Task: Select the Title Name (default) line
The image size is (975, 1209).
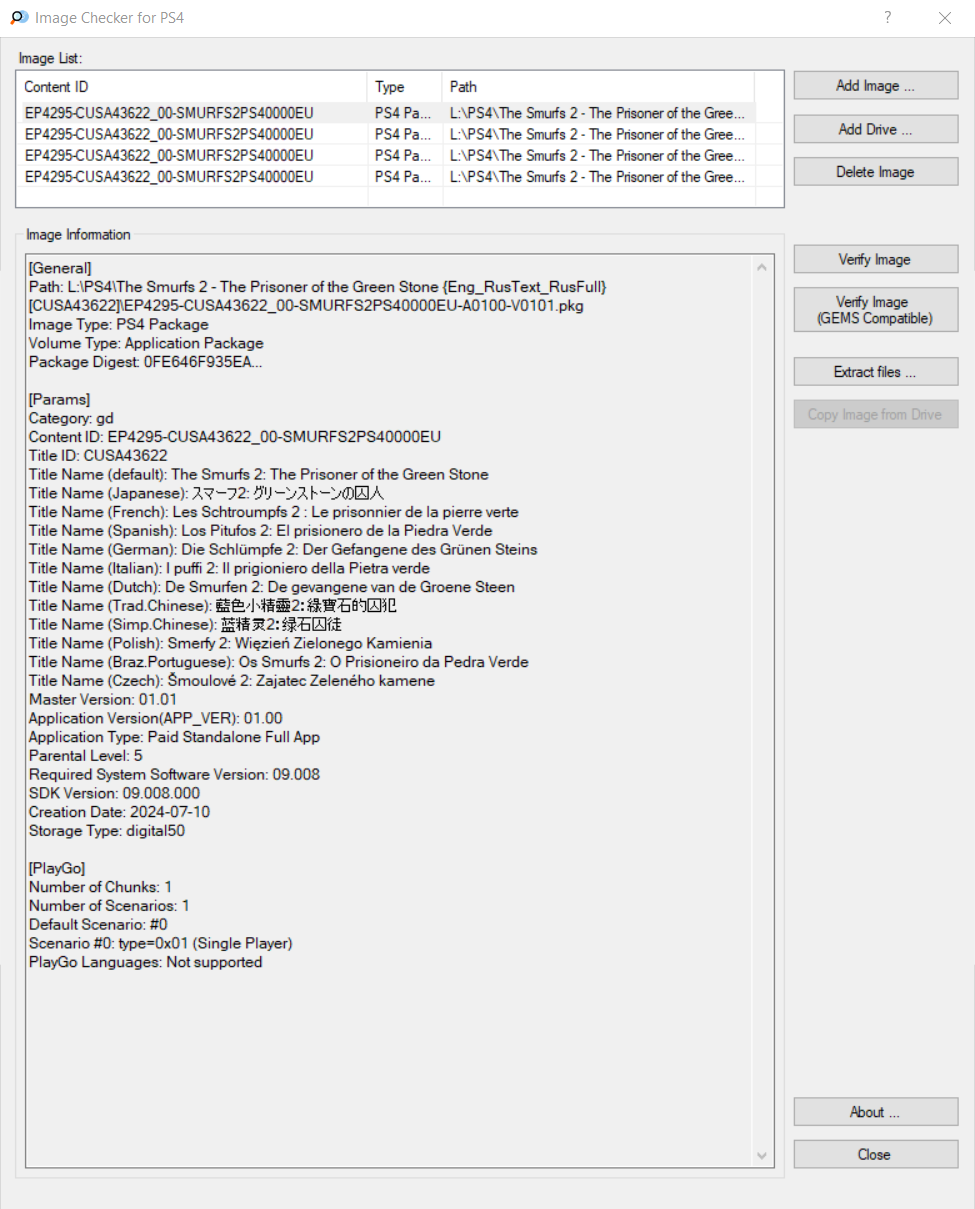Action: coord(258,474)
